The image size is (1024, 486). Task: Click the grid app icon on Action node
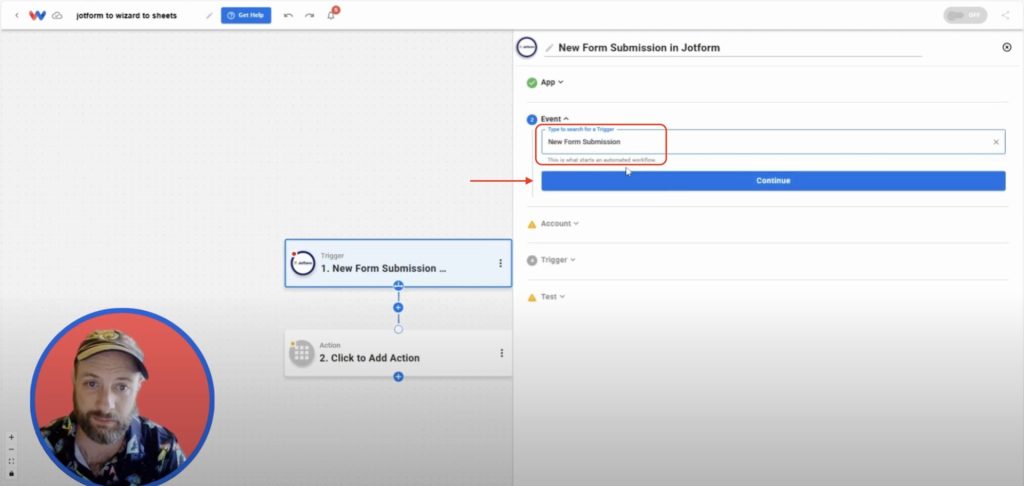click(x=302, y=353)
